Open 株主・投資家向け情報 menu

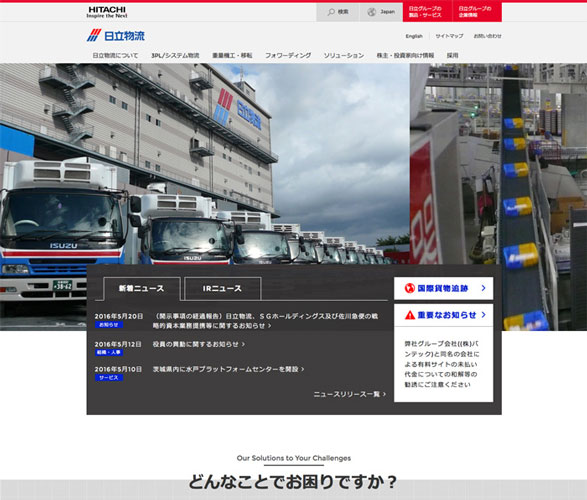point(405,55)
